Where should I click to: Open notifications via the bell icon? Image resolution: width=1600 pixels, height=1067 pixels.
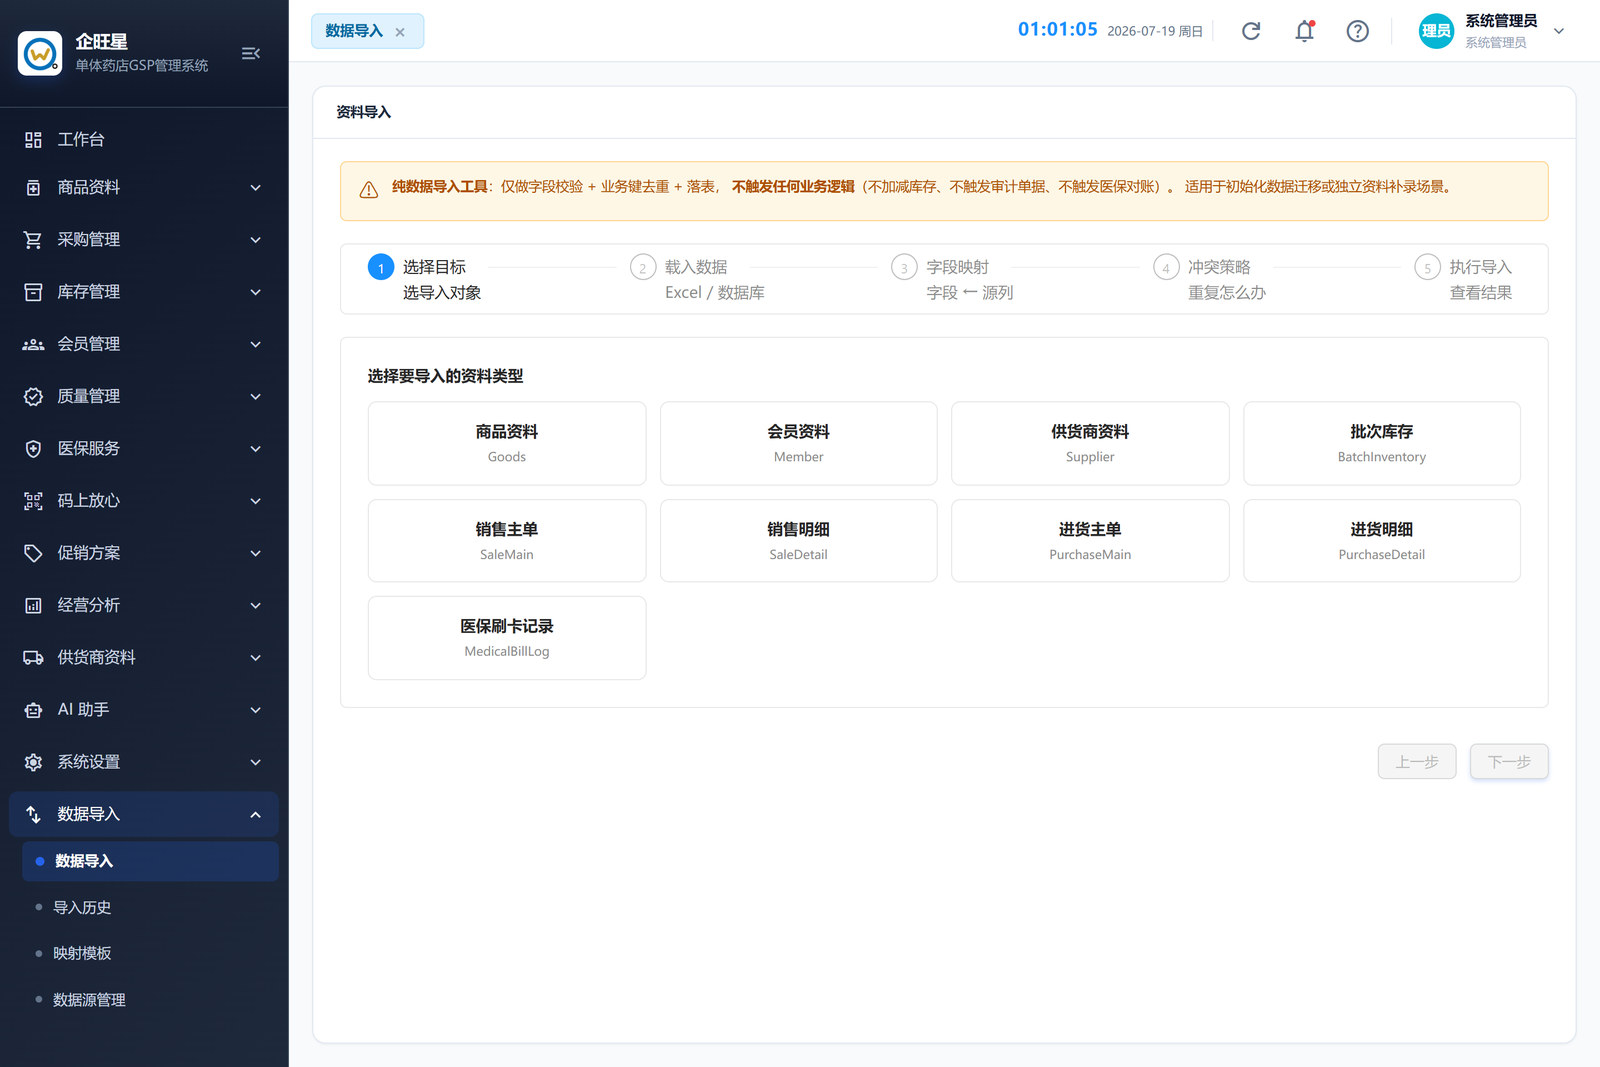click(1305, 31)
